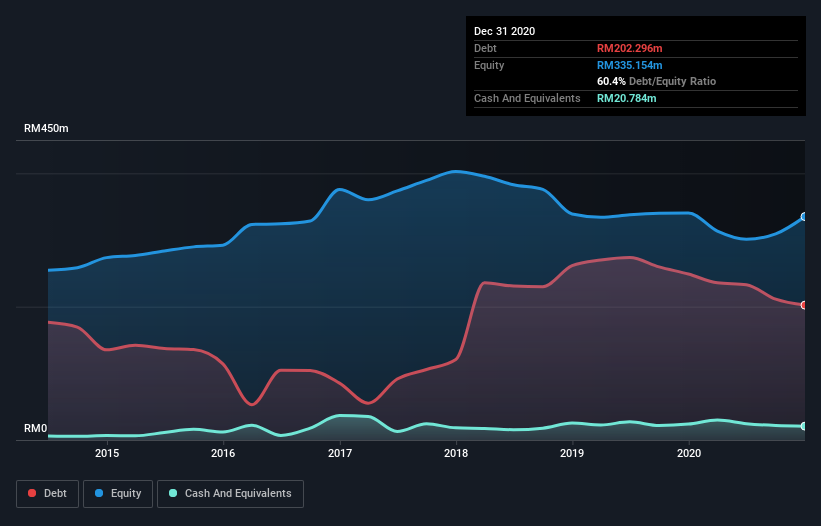Click the red Debt legend dot

pyautogui.click(x=32, y=493)
